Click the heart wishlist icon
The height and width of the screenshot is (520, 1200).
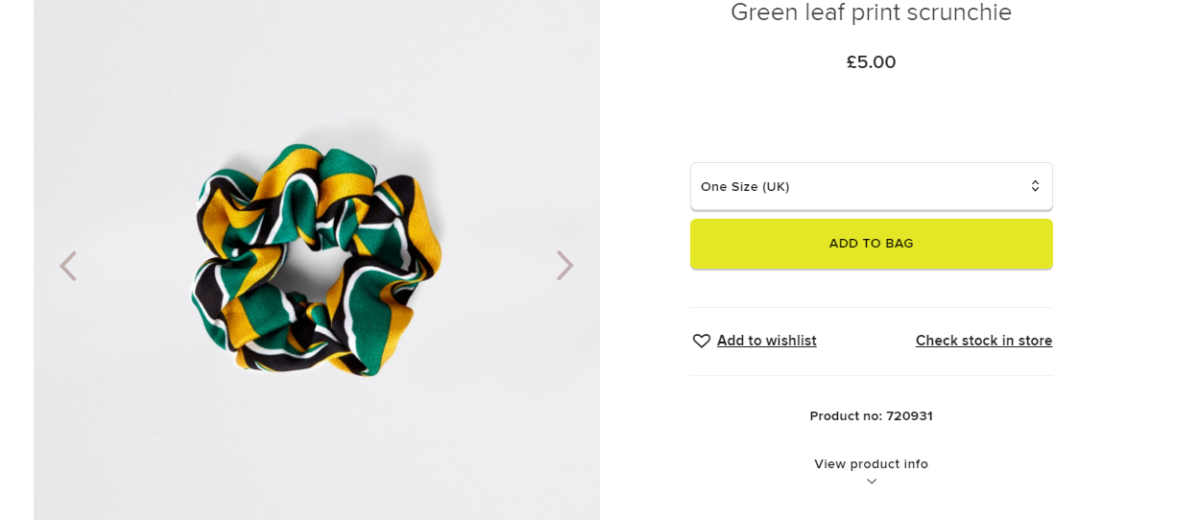tap(701, 341)
